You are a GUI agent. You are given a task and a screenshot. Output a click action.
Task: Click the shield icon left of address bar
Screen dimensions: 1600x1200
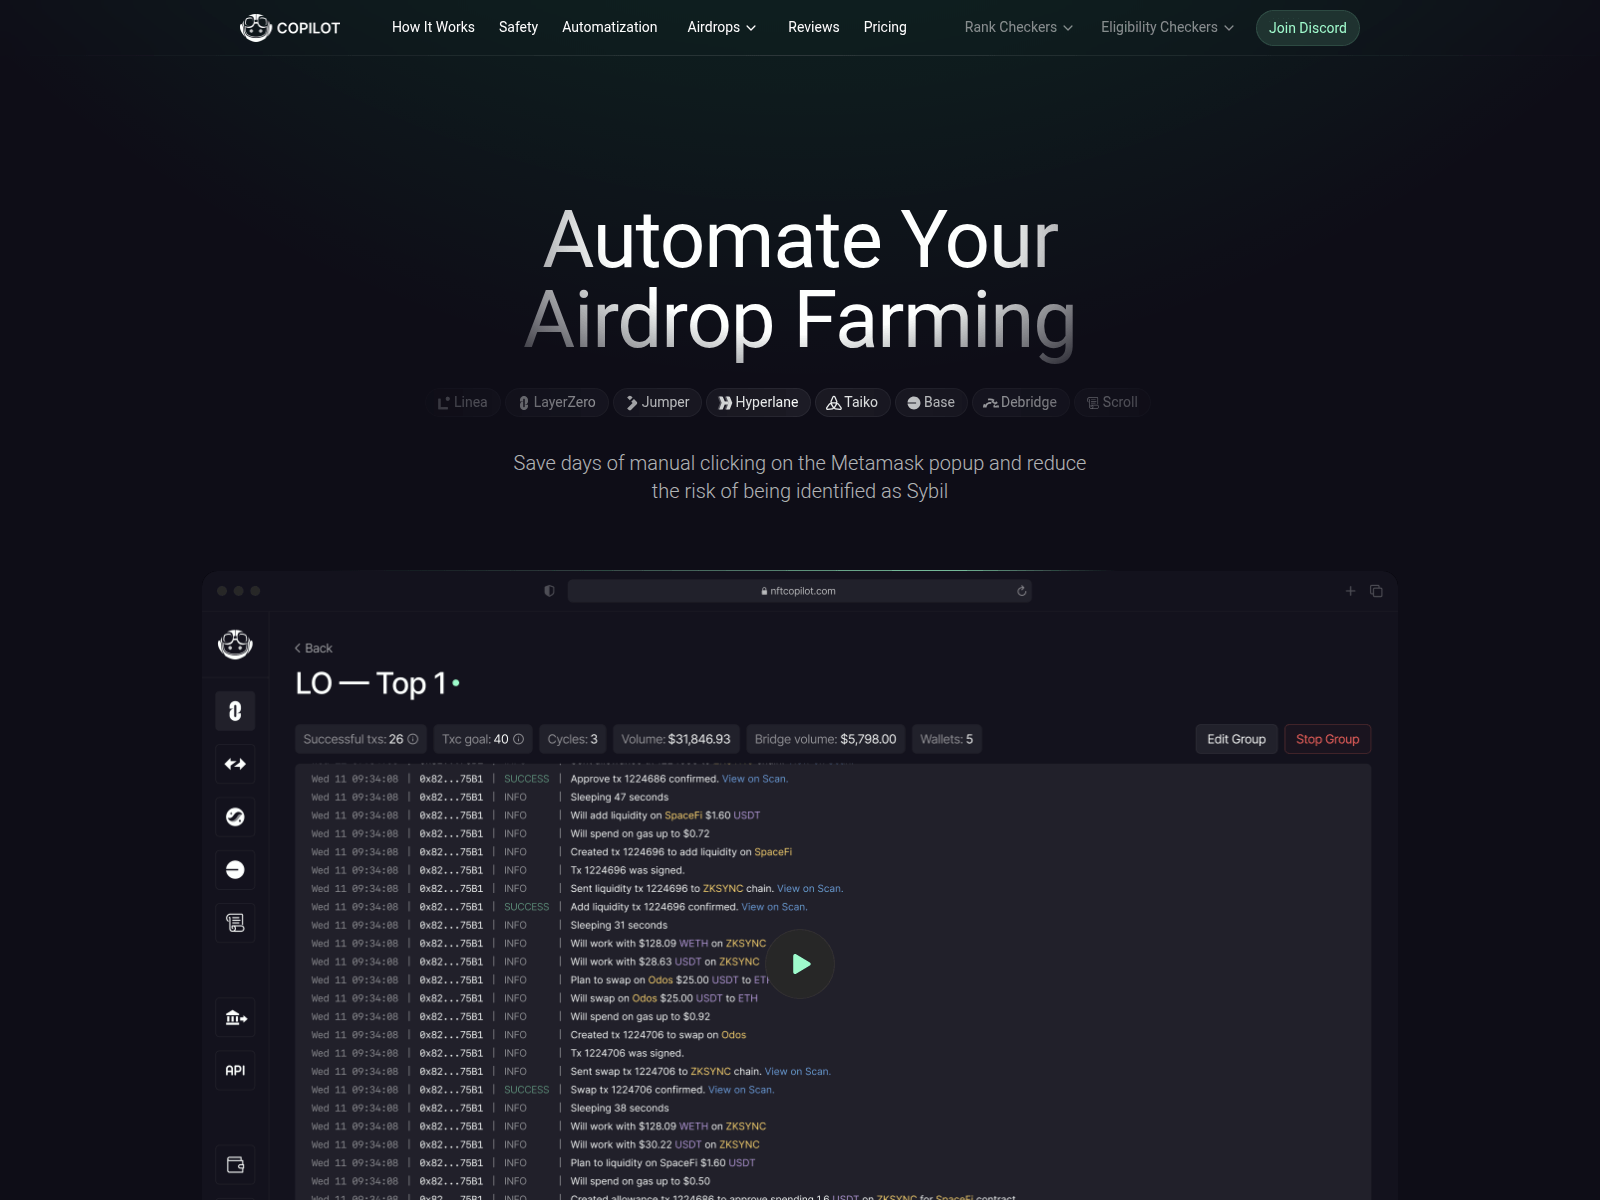point(549,591)
